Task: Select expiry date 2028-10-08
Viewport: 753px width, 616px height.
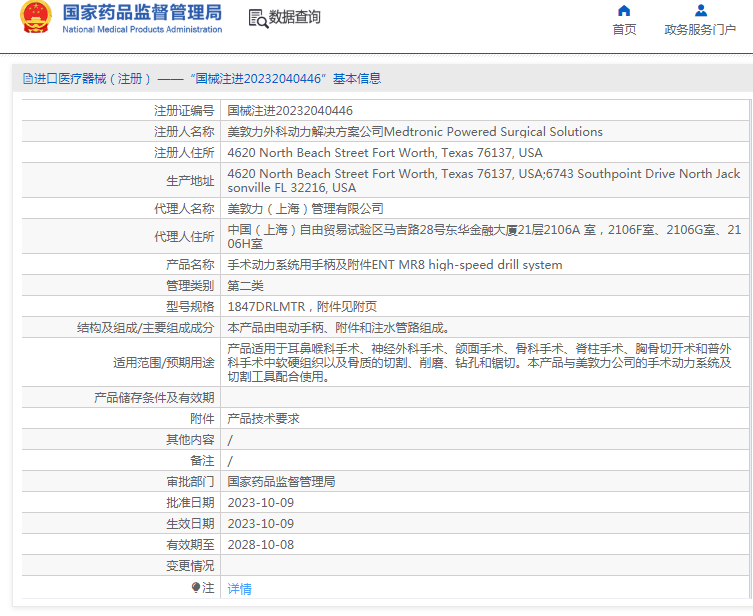Action: [x=260, y=545]
